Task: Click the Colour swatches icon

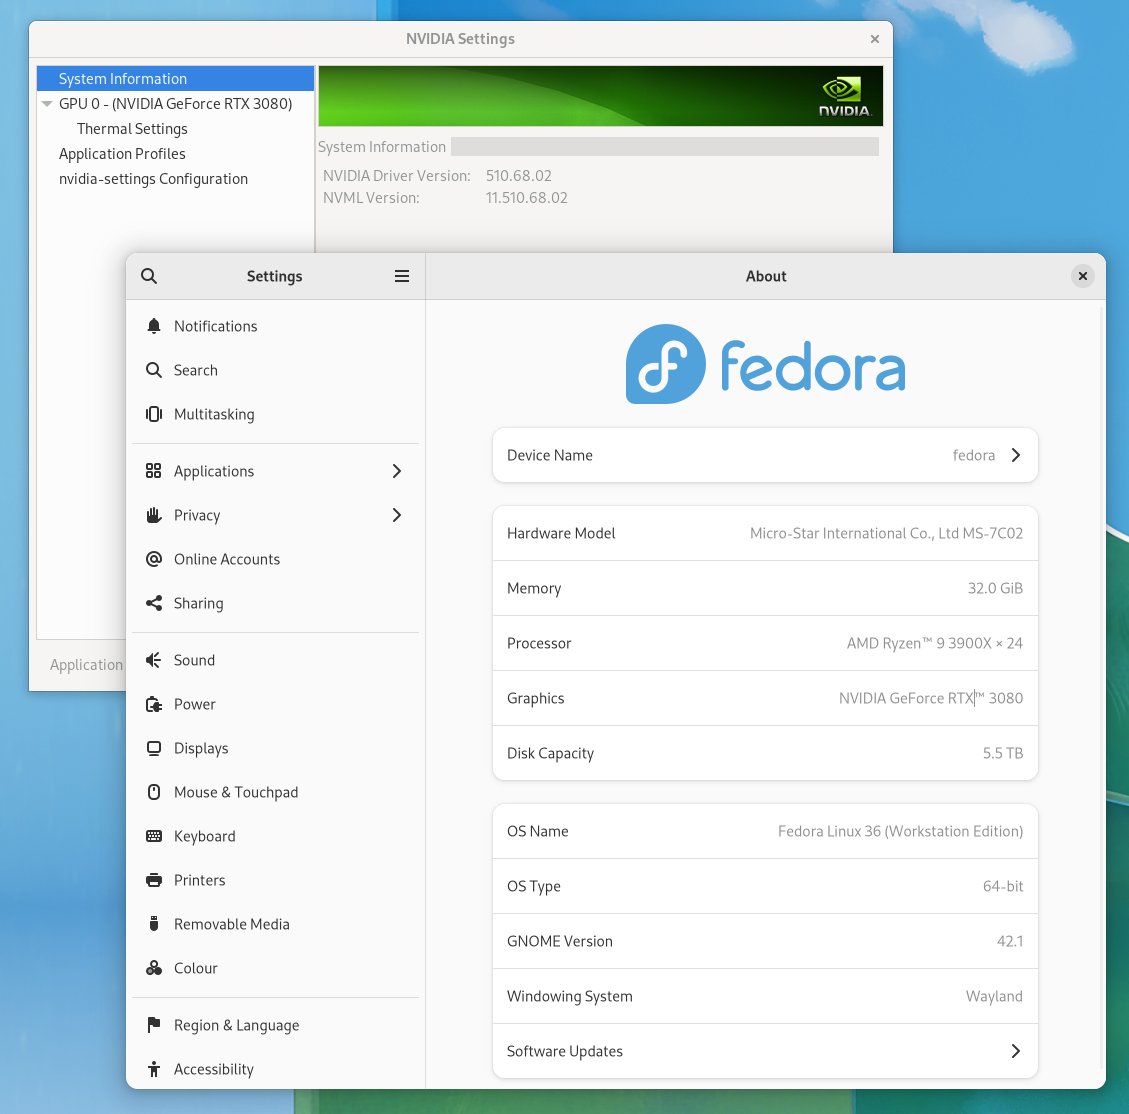Action: [153, 968]
